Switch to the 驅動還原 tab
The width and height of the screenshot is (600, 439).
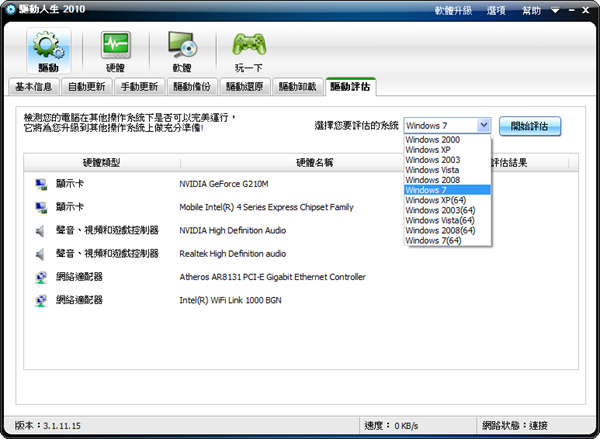click(245, 87)
